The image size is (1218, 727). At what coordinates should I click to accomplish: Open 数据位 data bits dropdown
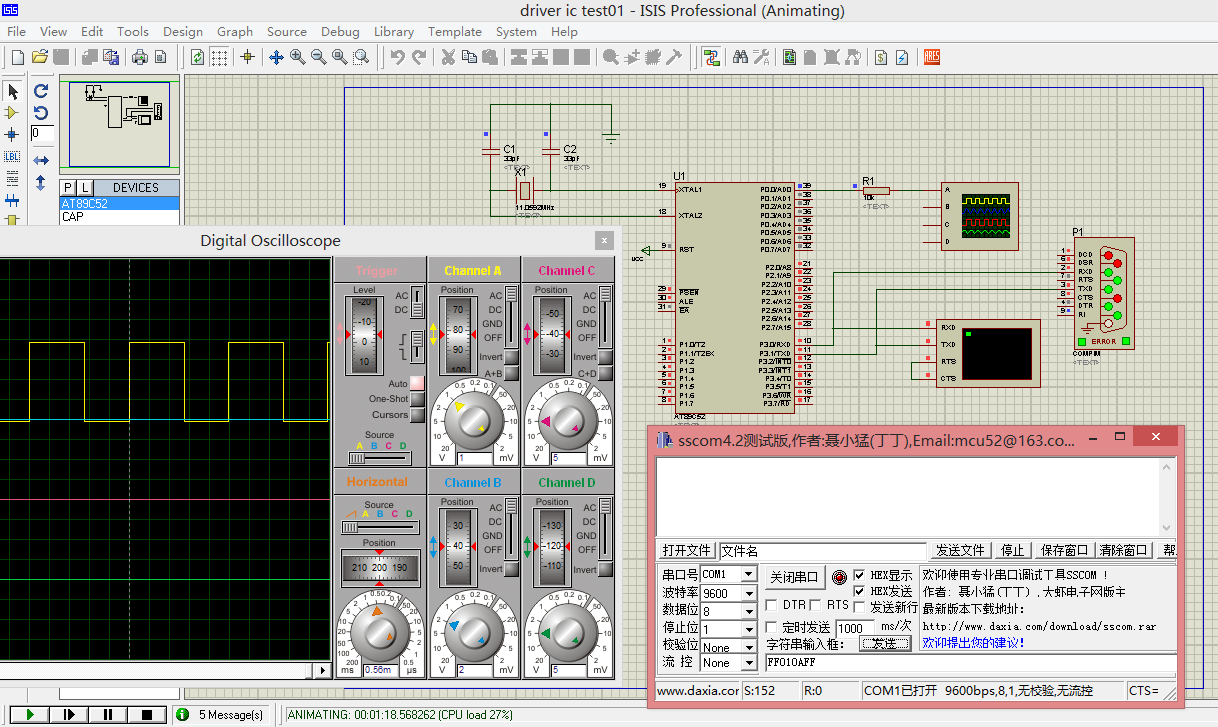point(748,611)
